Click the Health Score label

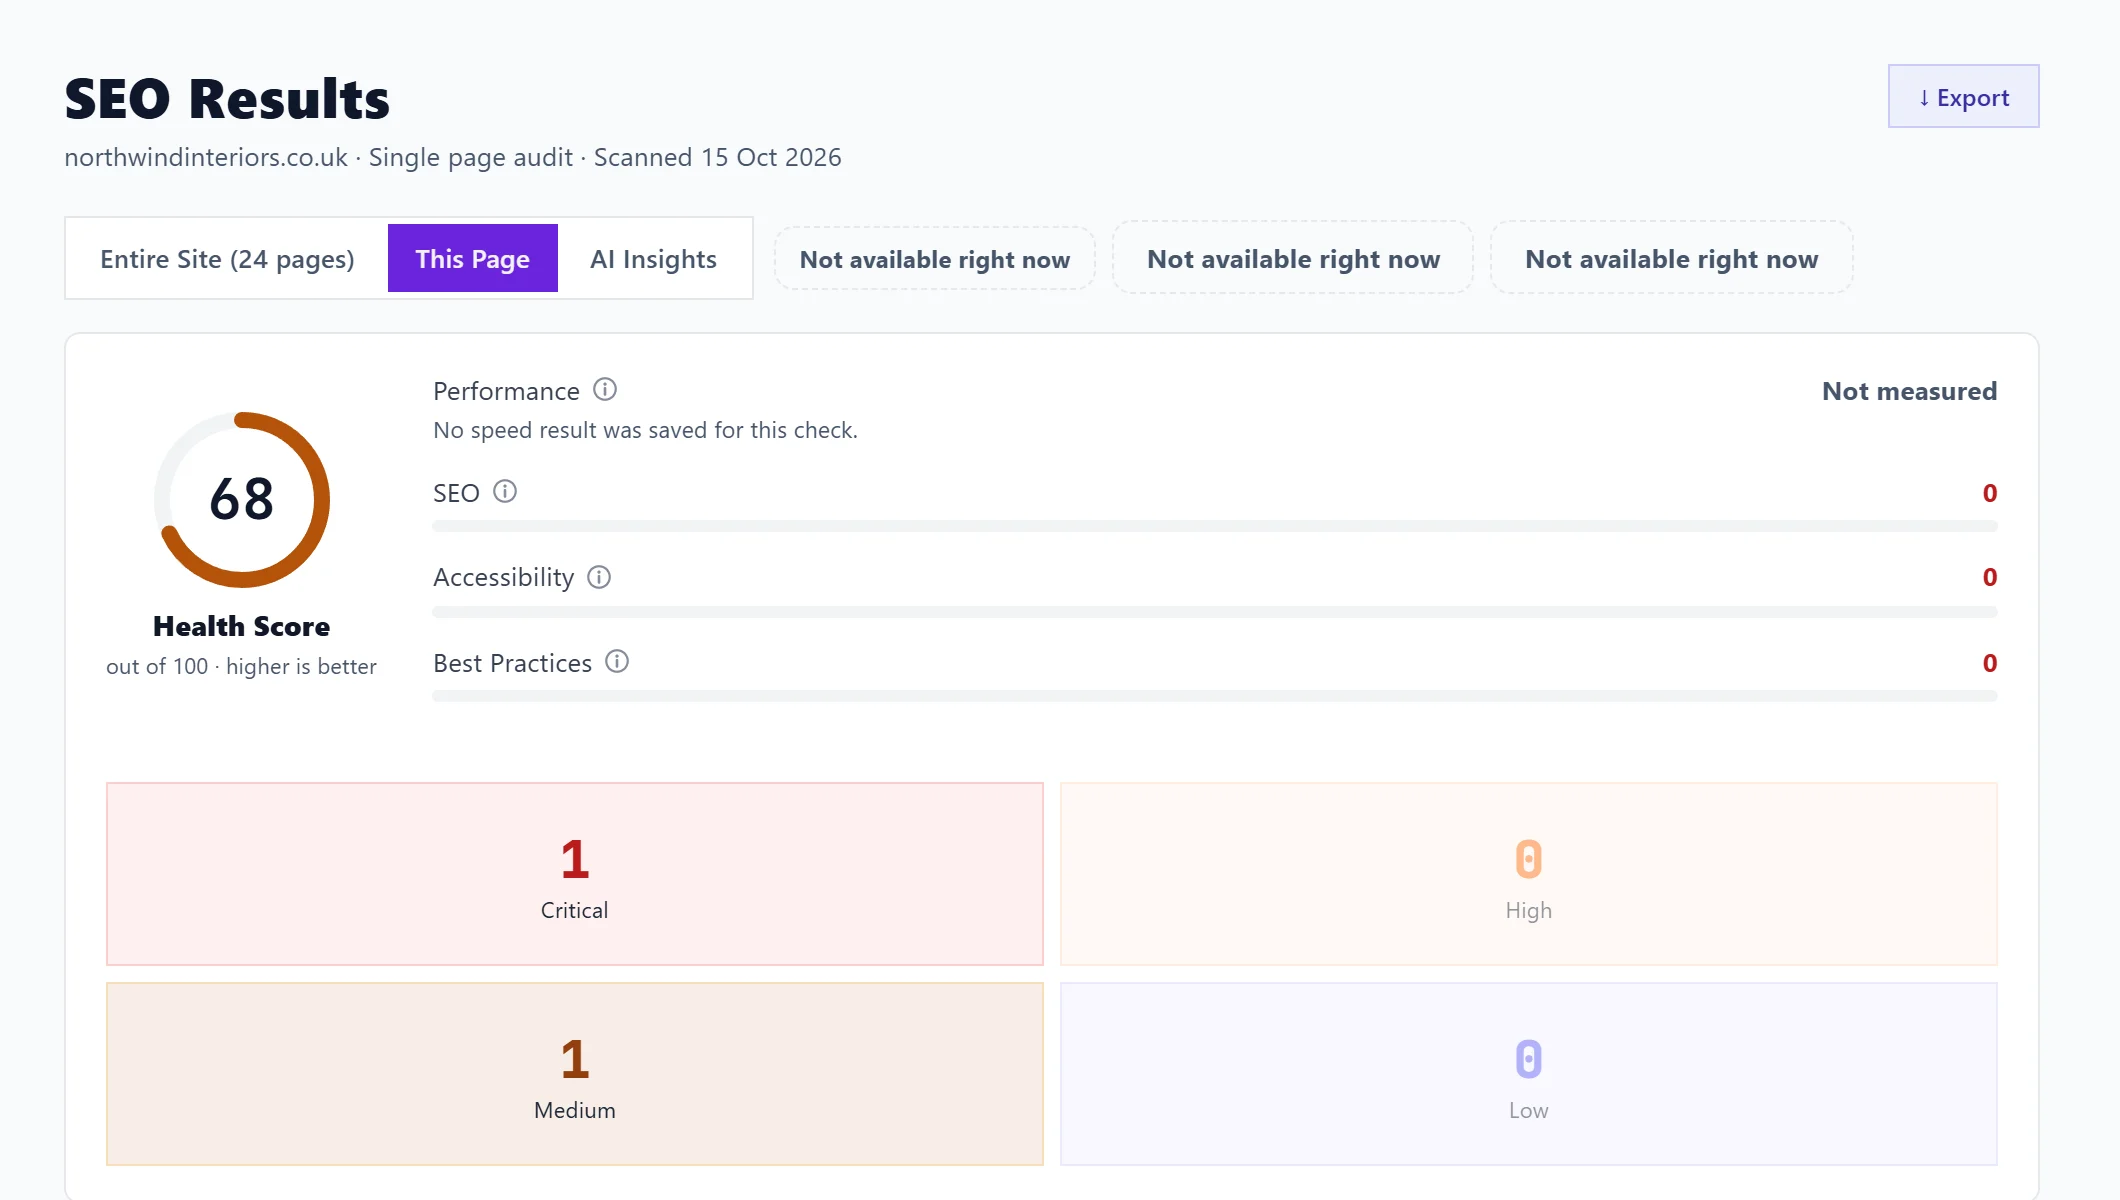(242, 626)
